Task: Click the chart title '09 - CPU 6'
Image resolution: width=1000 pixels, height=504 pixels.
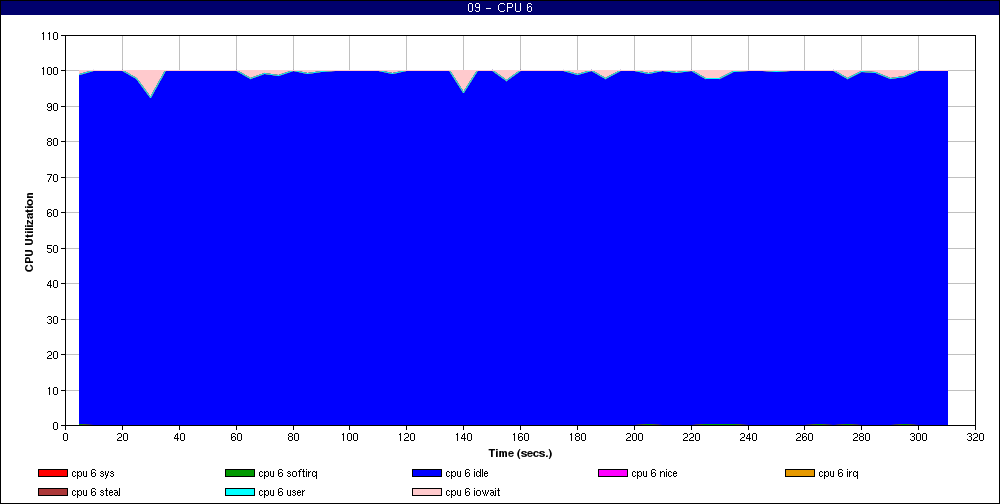Action: (500, 8)
